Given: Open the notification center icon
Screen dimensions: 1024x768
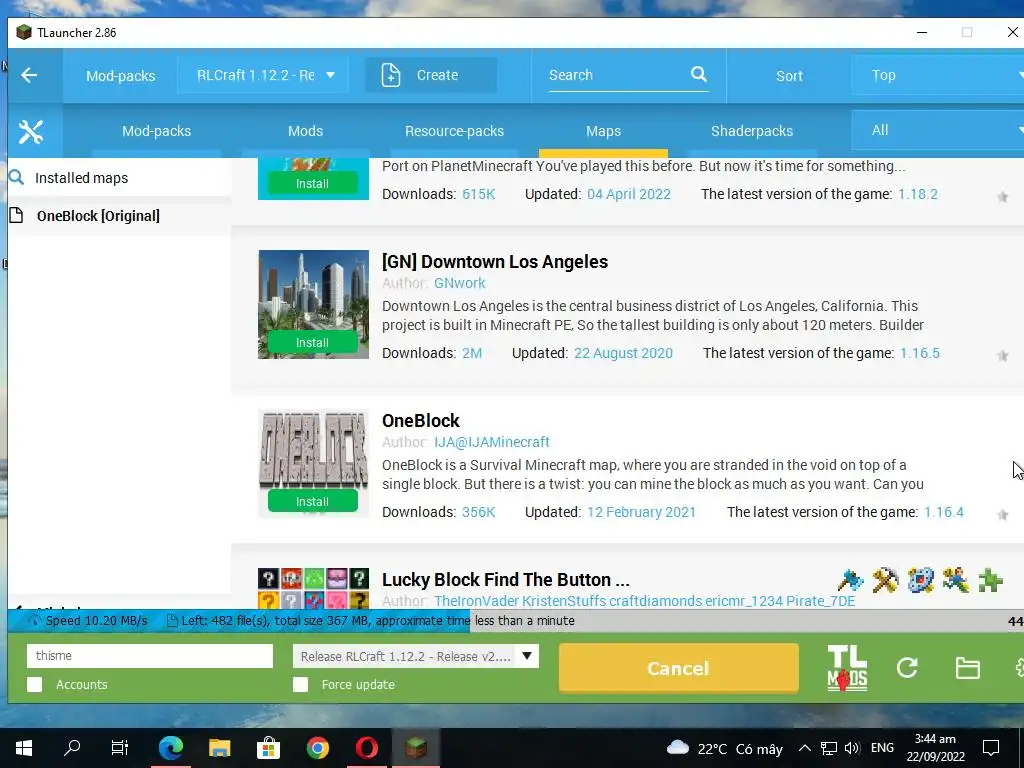Looking at the screenshot, I should (991, 748).
